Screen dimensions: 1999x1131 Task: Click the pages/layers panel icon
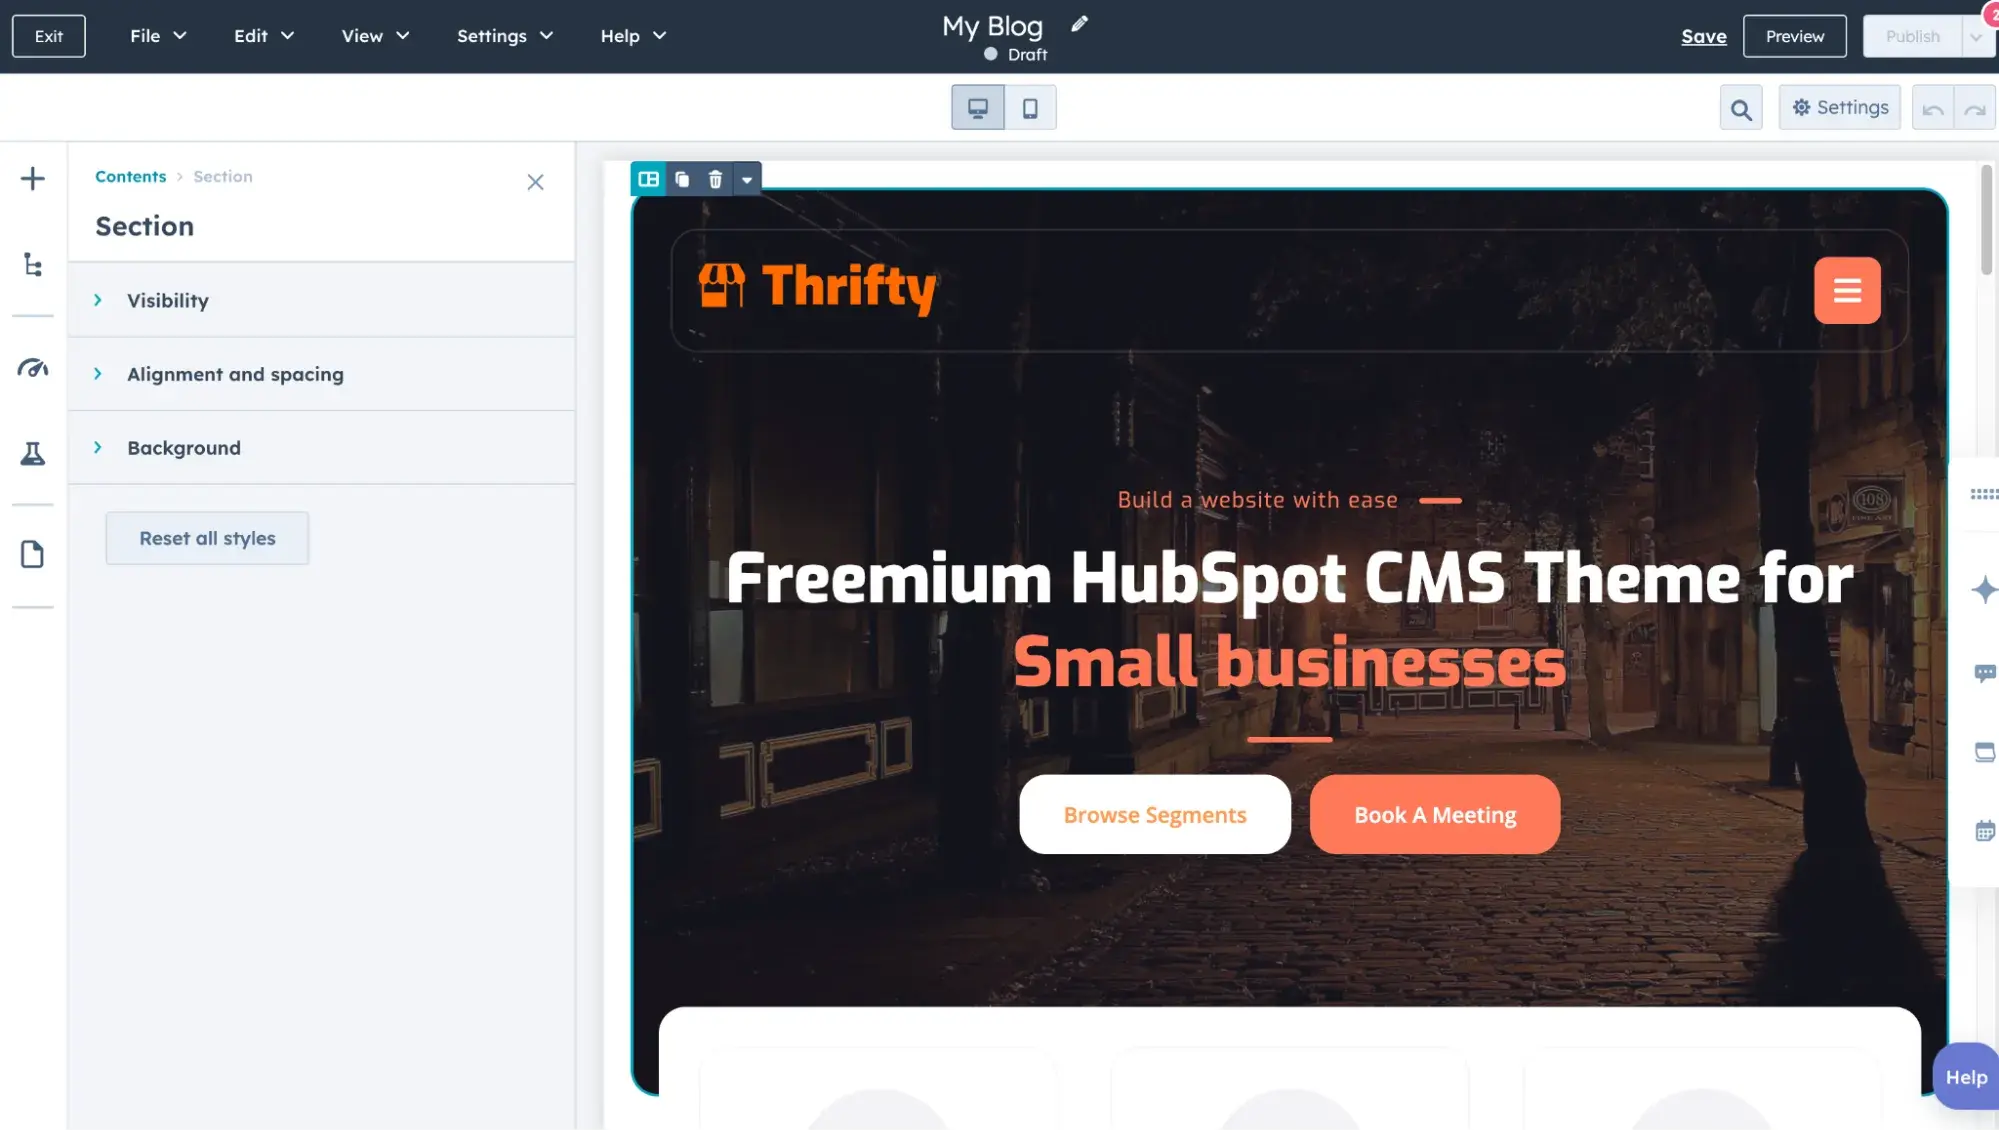(33, 266)
